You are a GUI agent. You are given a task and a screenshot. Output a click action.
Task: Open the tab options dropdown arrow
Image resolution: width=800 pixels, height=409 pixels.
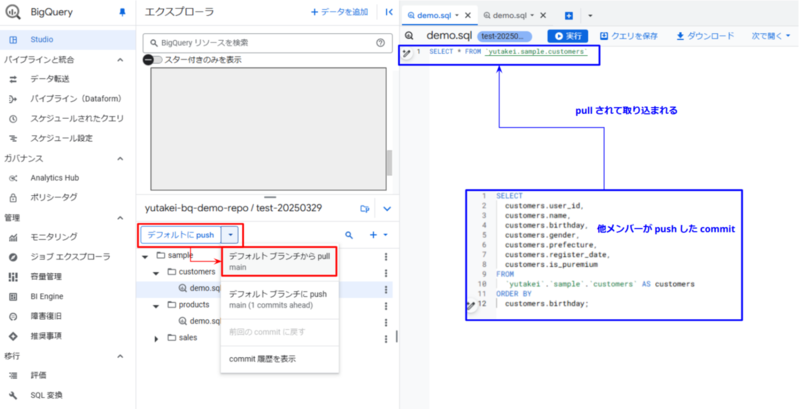click(x=590, y=16)
